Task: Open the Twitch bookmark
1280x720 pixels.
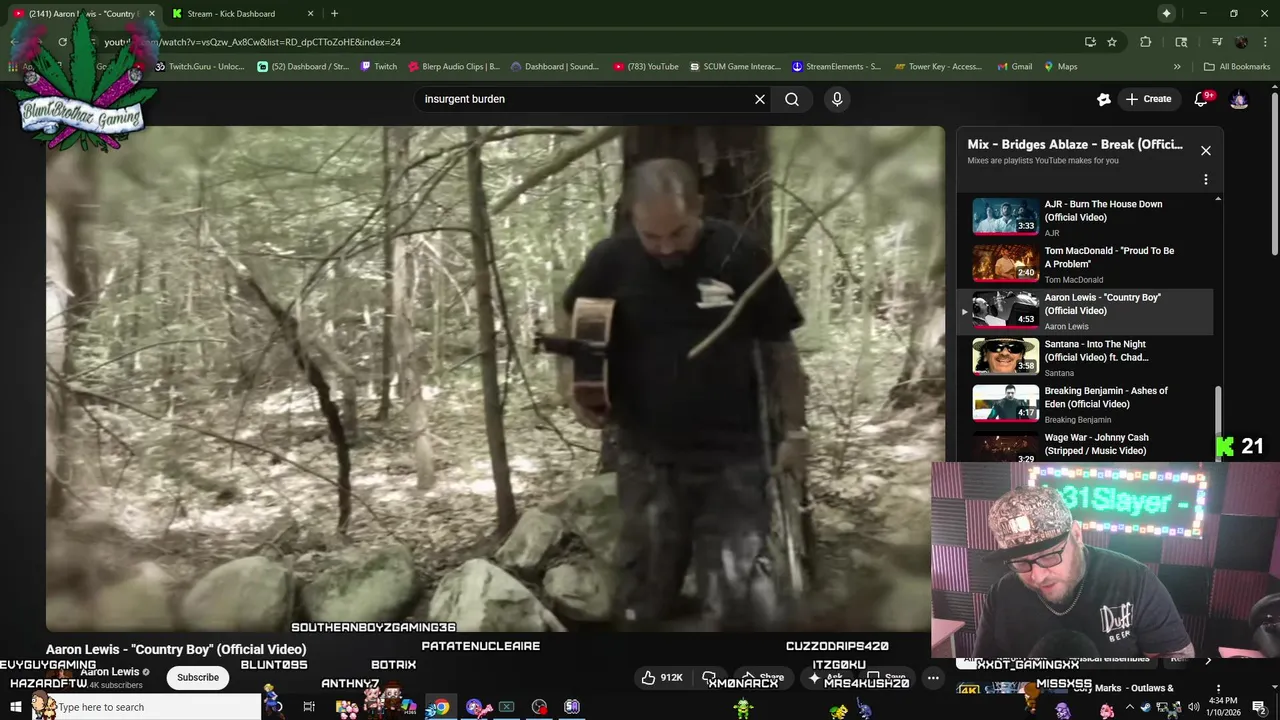Action: (379, 67)
